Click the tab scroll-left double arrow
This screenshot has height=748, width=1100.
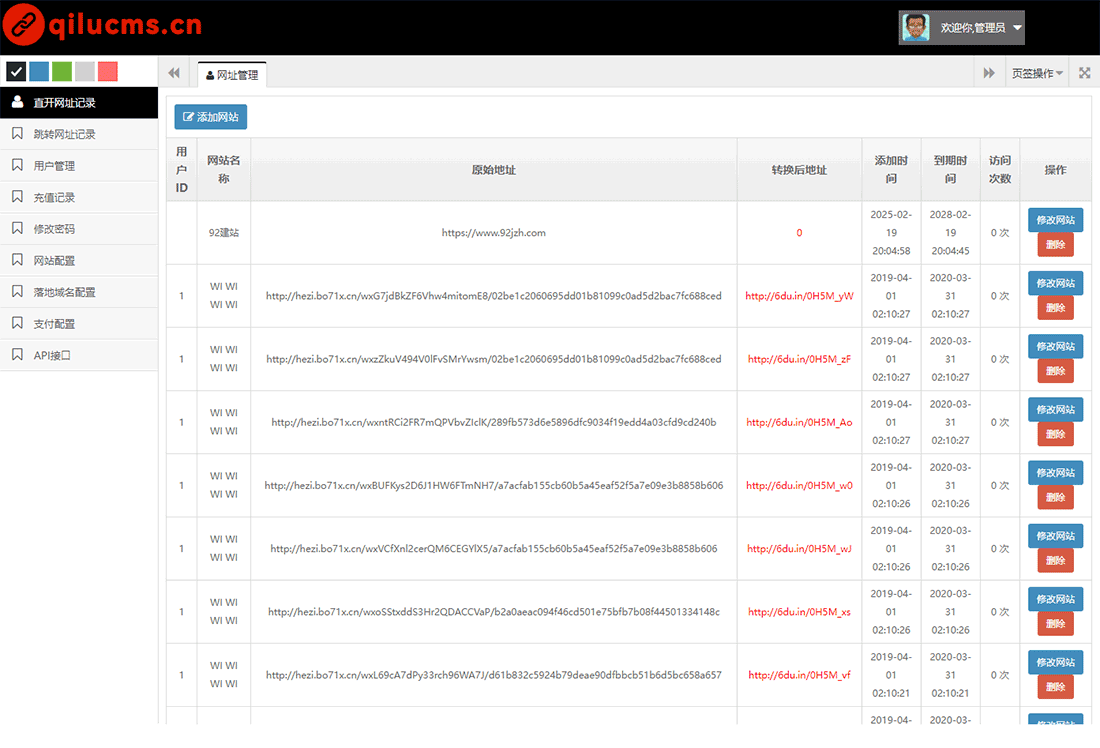pos(174,73)
